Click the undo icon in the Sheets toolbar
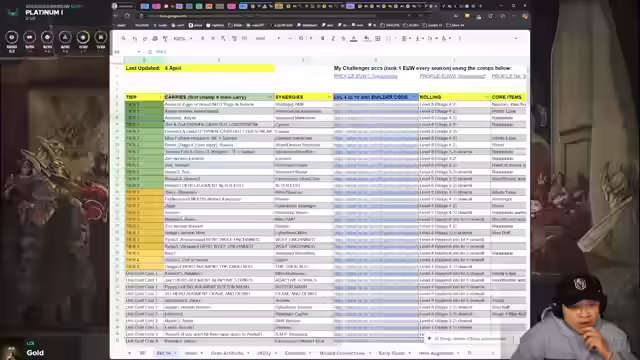 click(135, 38)
